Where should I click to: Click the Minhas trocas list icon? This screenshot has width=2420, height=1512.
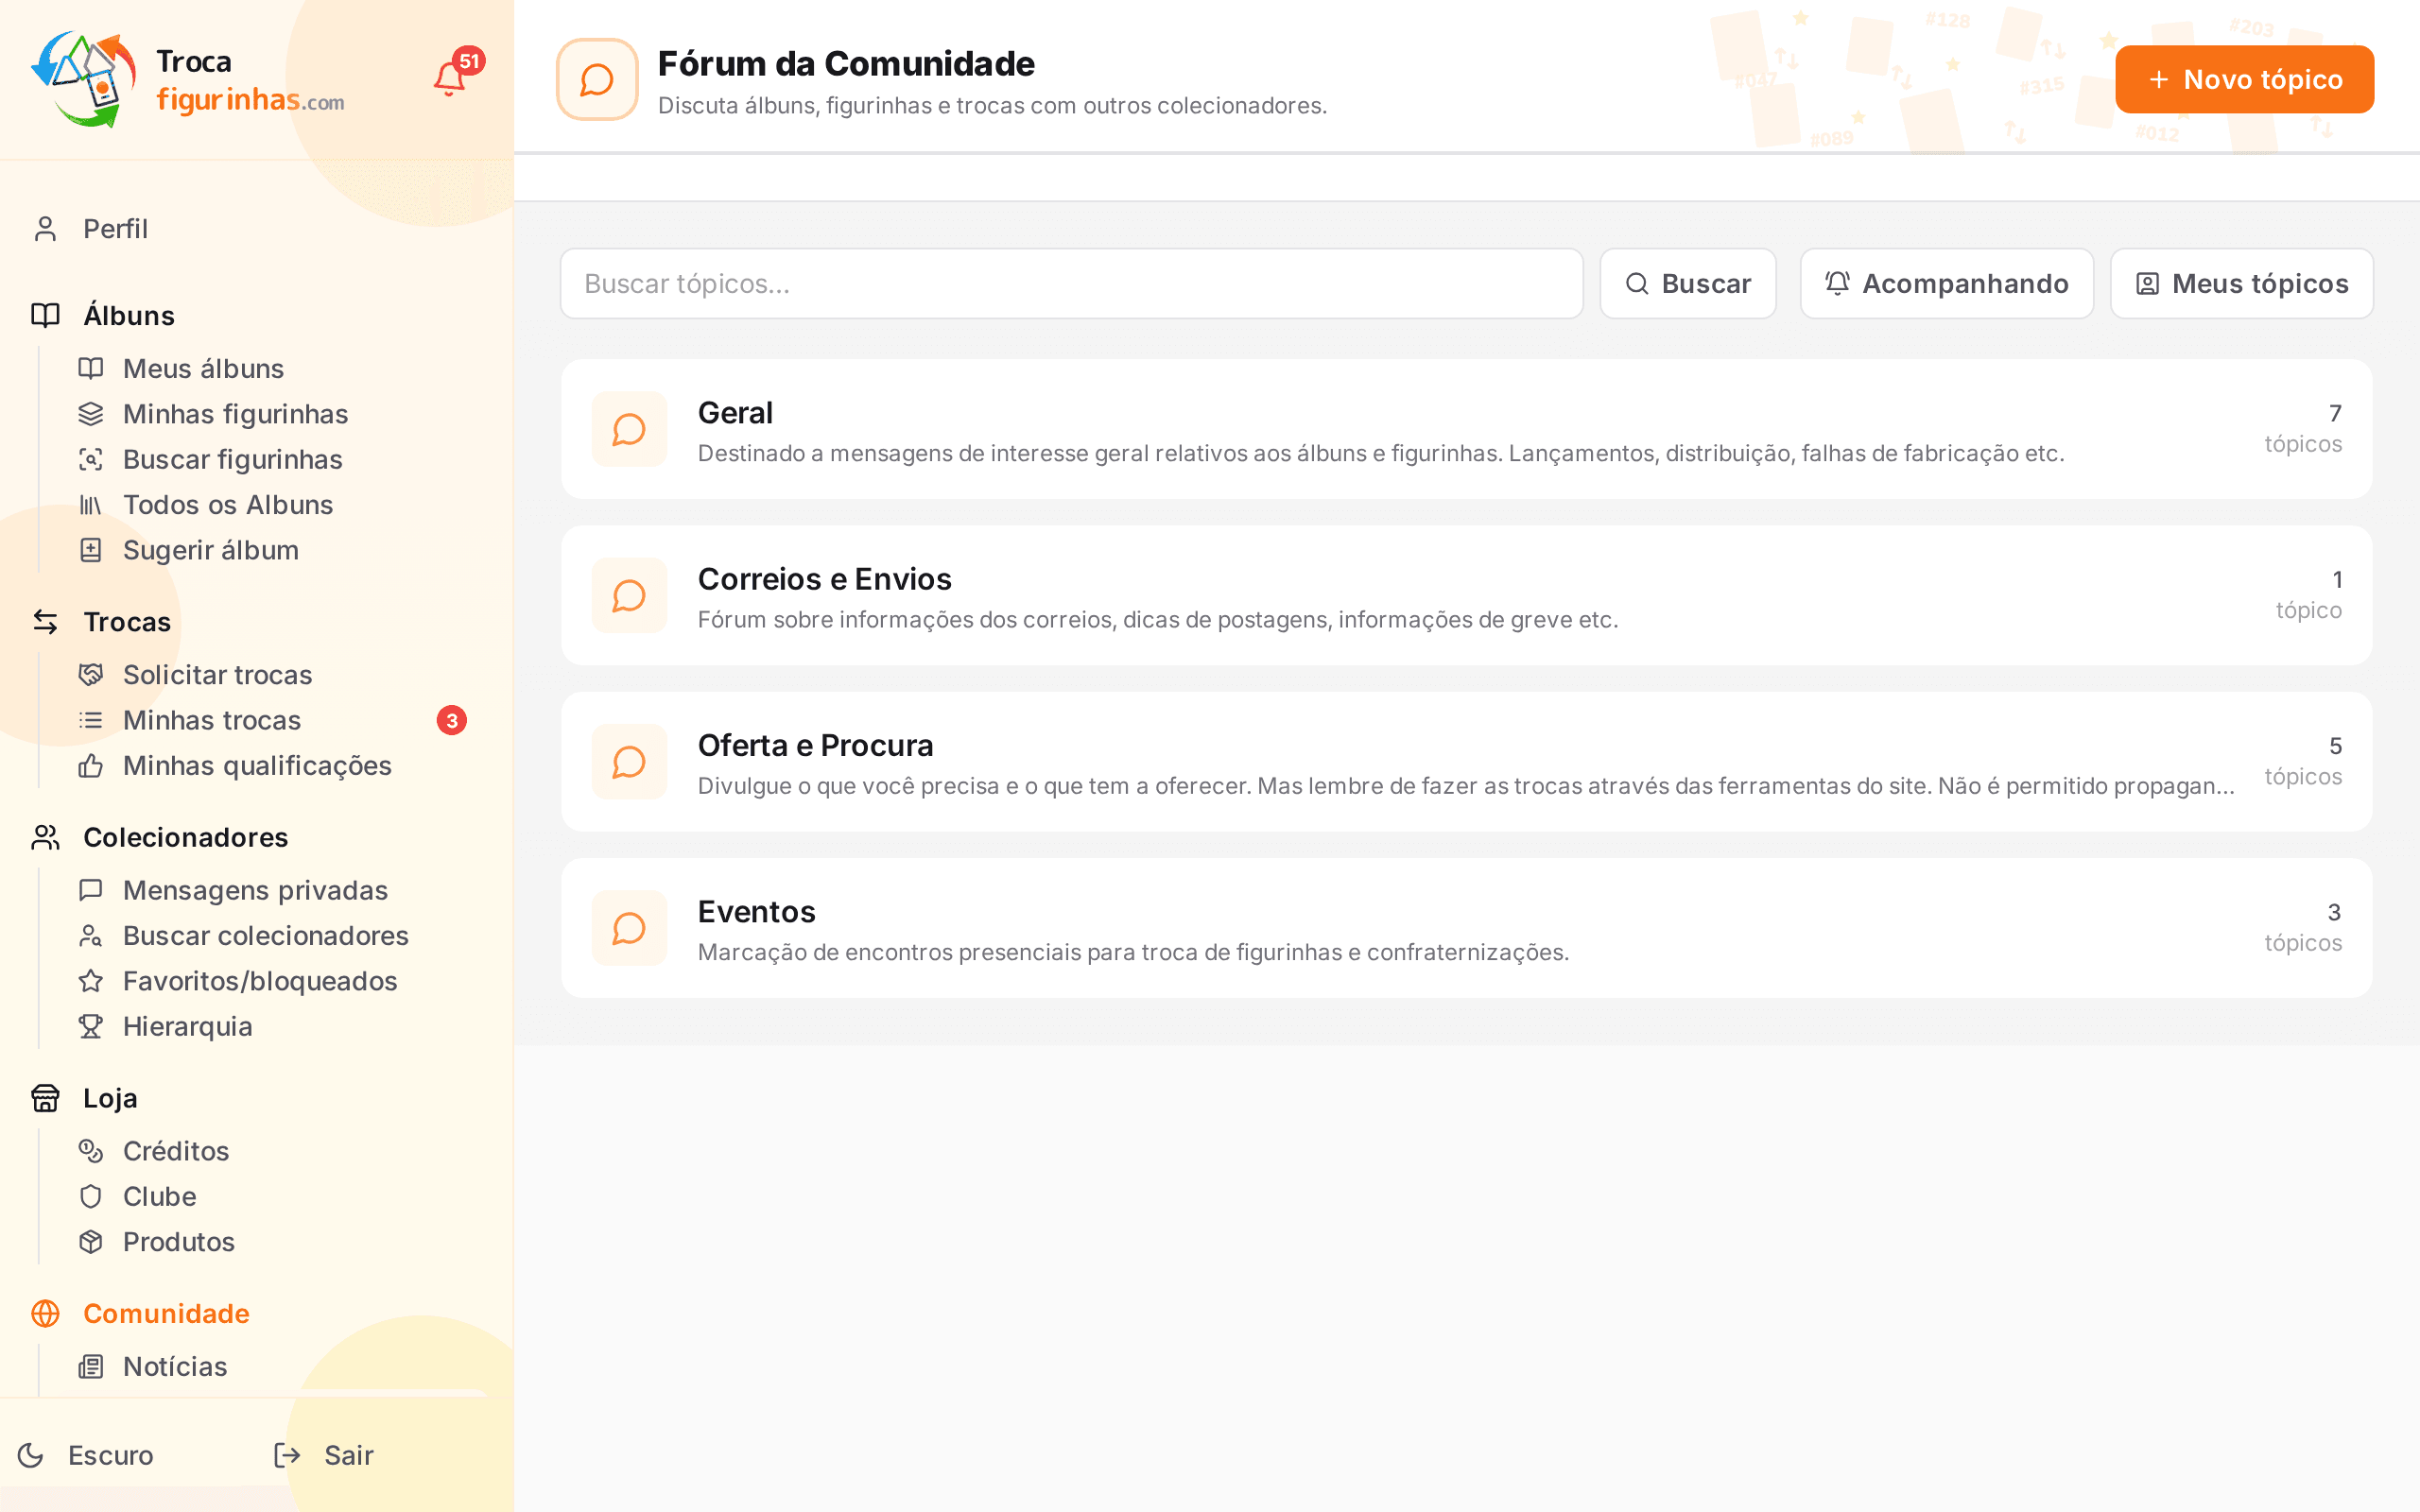point(91,720)
